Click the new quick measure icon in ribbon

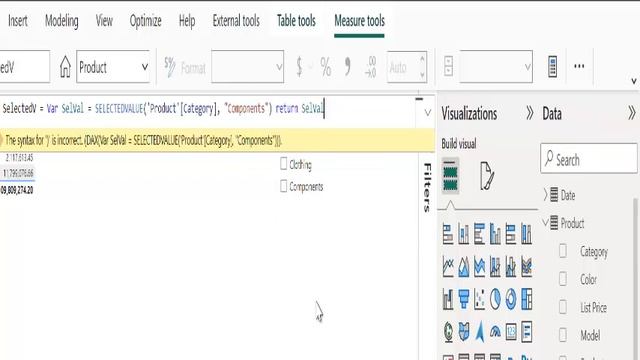coord(552,67)
